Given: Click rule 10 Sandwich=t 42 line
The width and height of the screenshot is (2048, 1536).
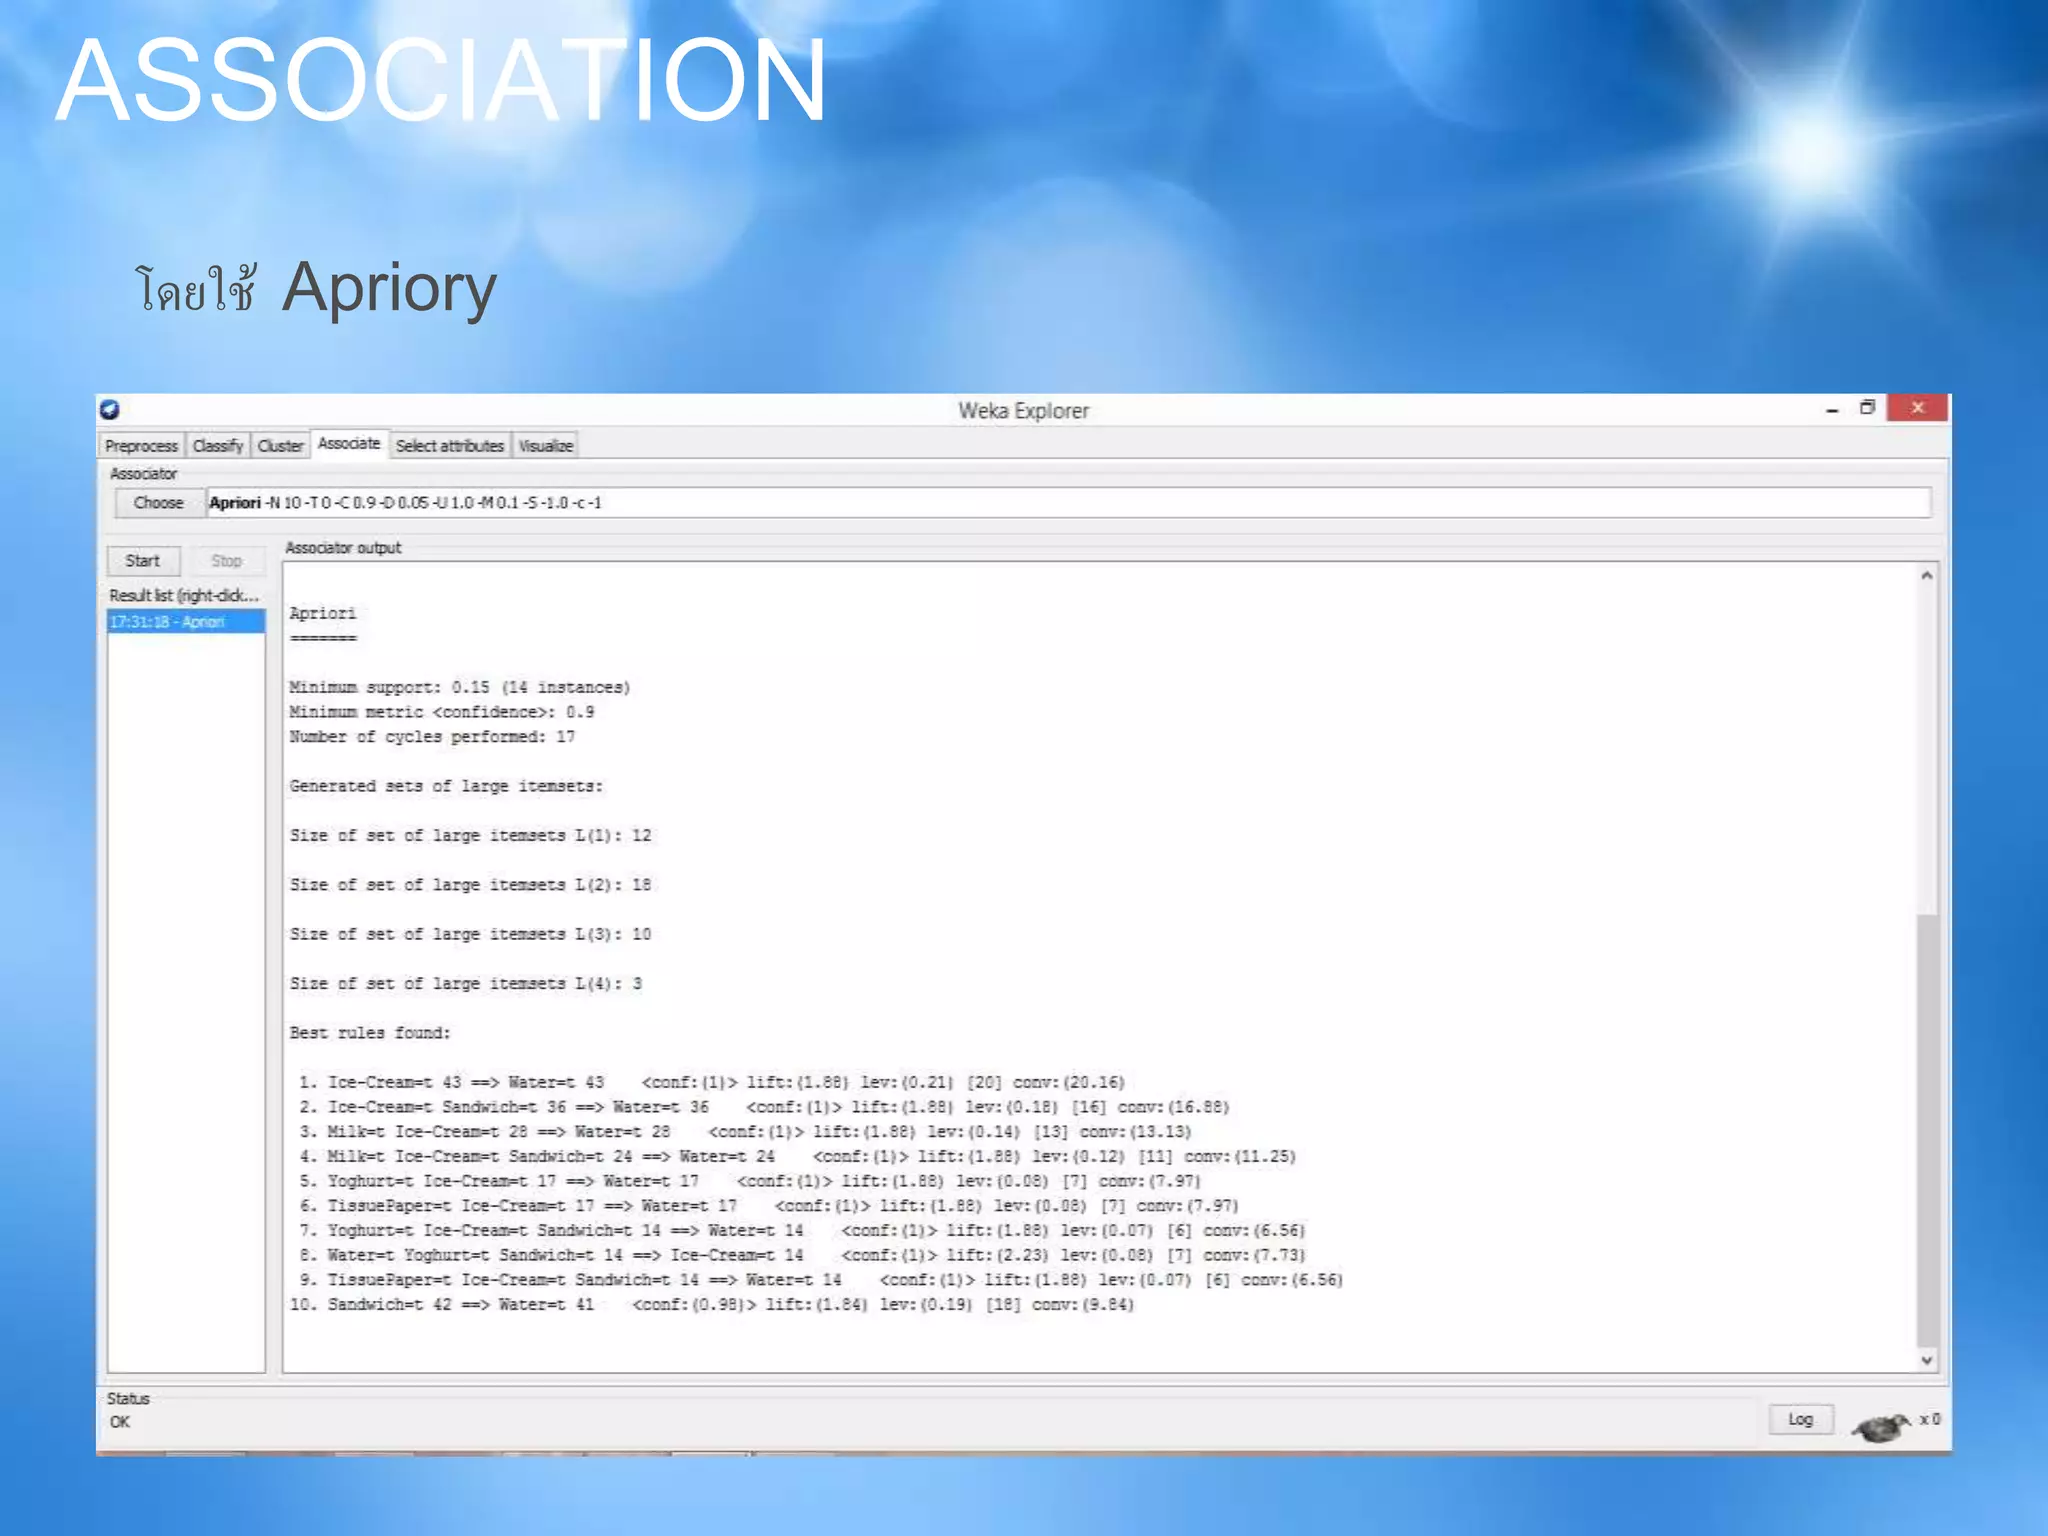Looking at the screenshot, I should 712,1304.
